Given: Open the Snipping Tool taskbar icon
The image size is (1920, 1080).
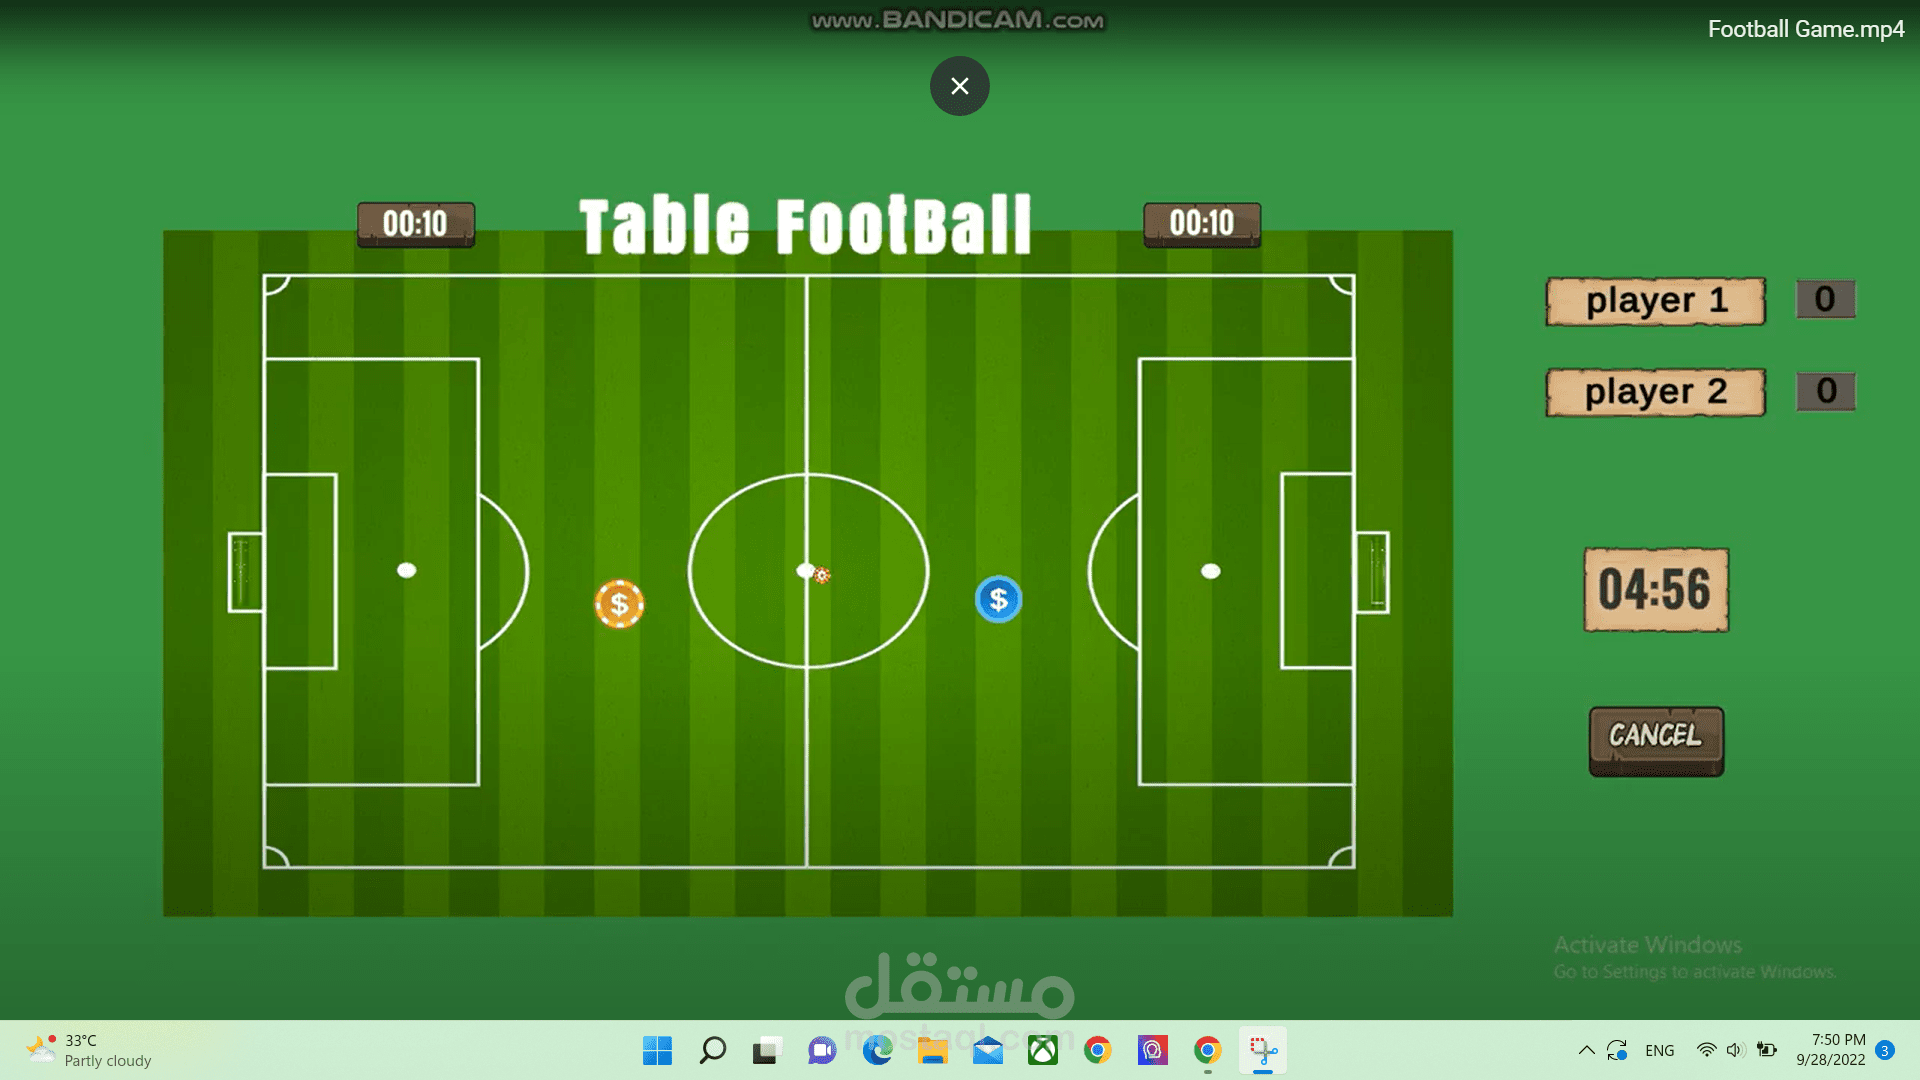Looking at the screenshot, I should (1262, 1050).
